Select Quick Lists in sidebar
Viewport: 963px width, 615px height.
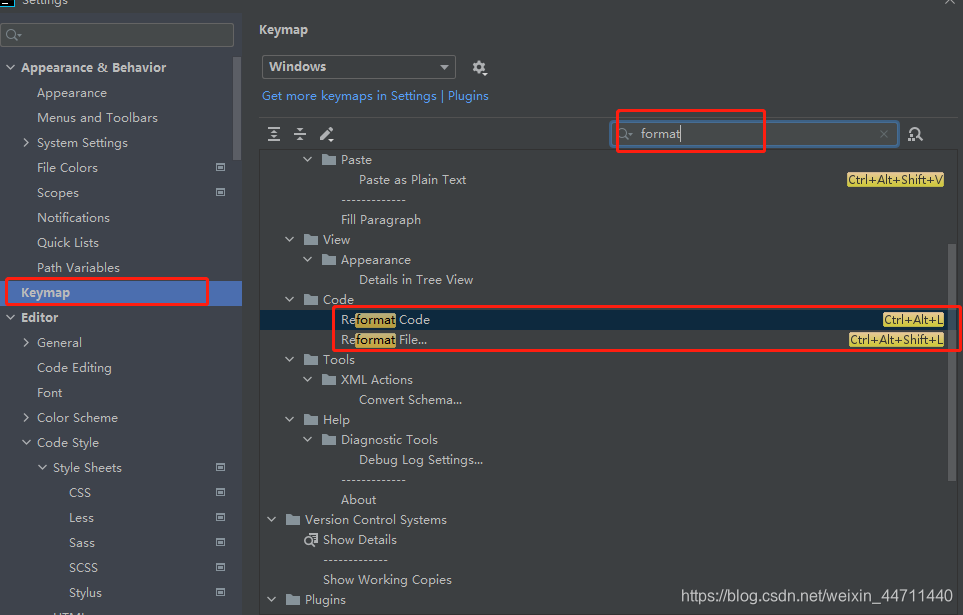click(68, 243)
